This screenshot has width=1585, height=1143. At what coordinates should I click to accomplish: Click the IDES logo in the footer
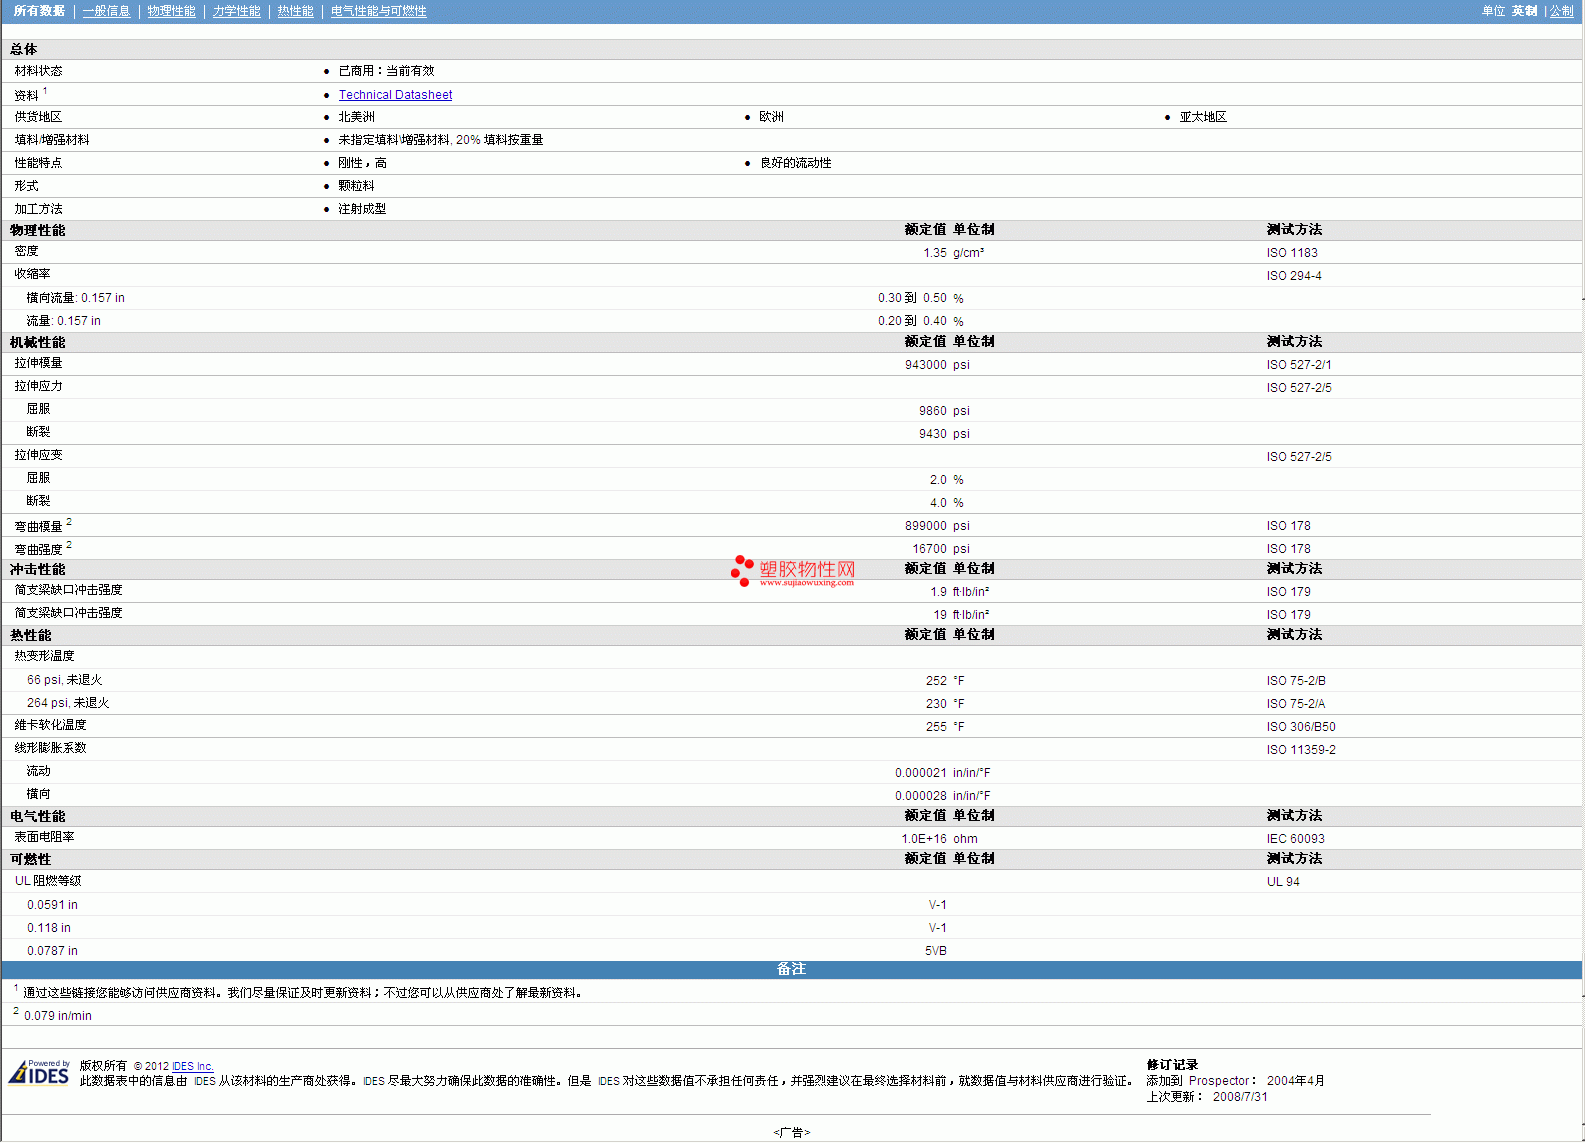pyautogui.click(x=39, y=1073)
